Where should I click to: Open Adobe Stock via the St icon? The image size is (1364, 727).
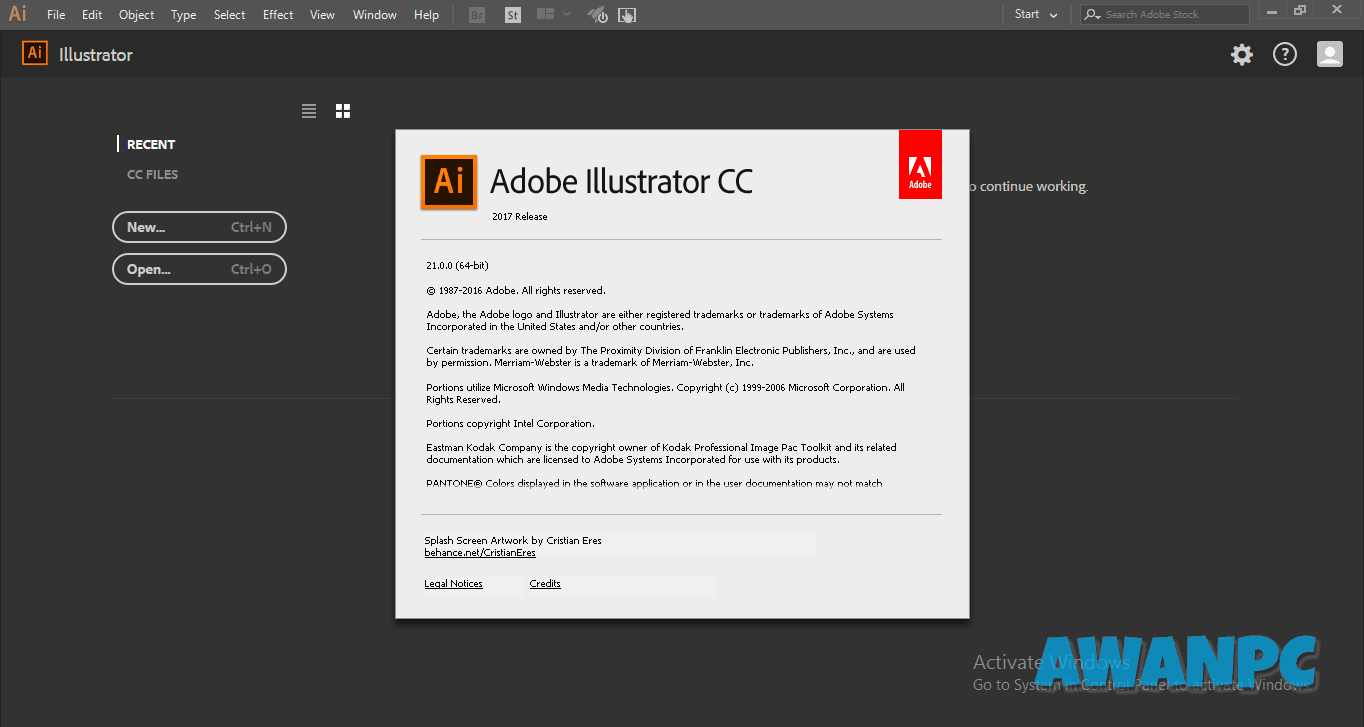click(513, 15)
